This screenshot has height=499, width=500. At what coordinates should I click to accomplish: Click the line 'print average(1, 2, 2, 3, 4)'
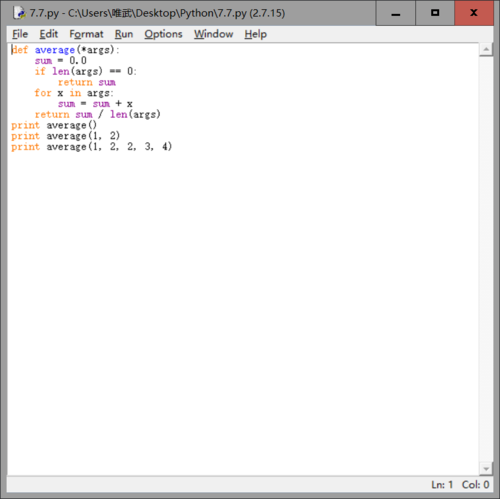(x=92, y=147)
